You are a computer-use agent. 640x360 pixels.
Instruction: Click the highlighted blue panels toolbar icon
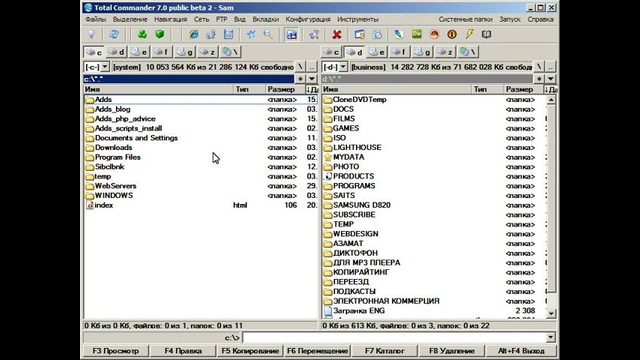click(291, 34)
